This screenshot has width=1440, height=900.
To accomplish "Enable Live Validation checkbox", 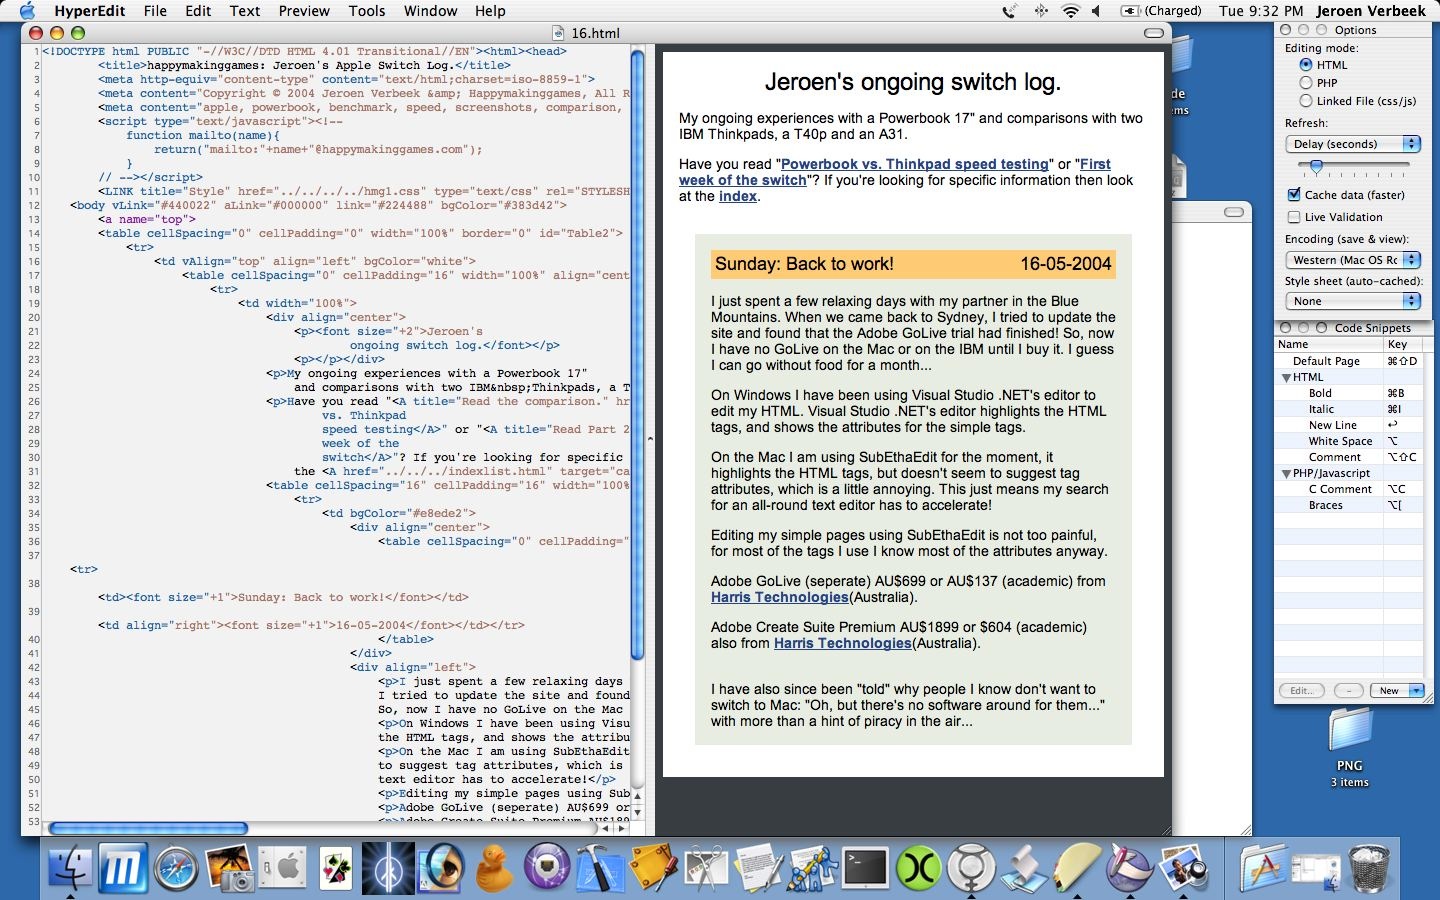I will tap(1294, 217).
